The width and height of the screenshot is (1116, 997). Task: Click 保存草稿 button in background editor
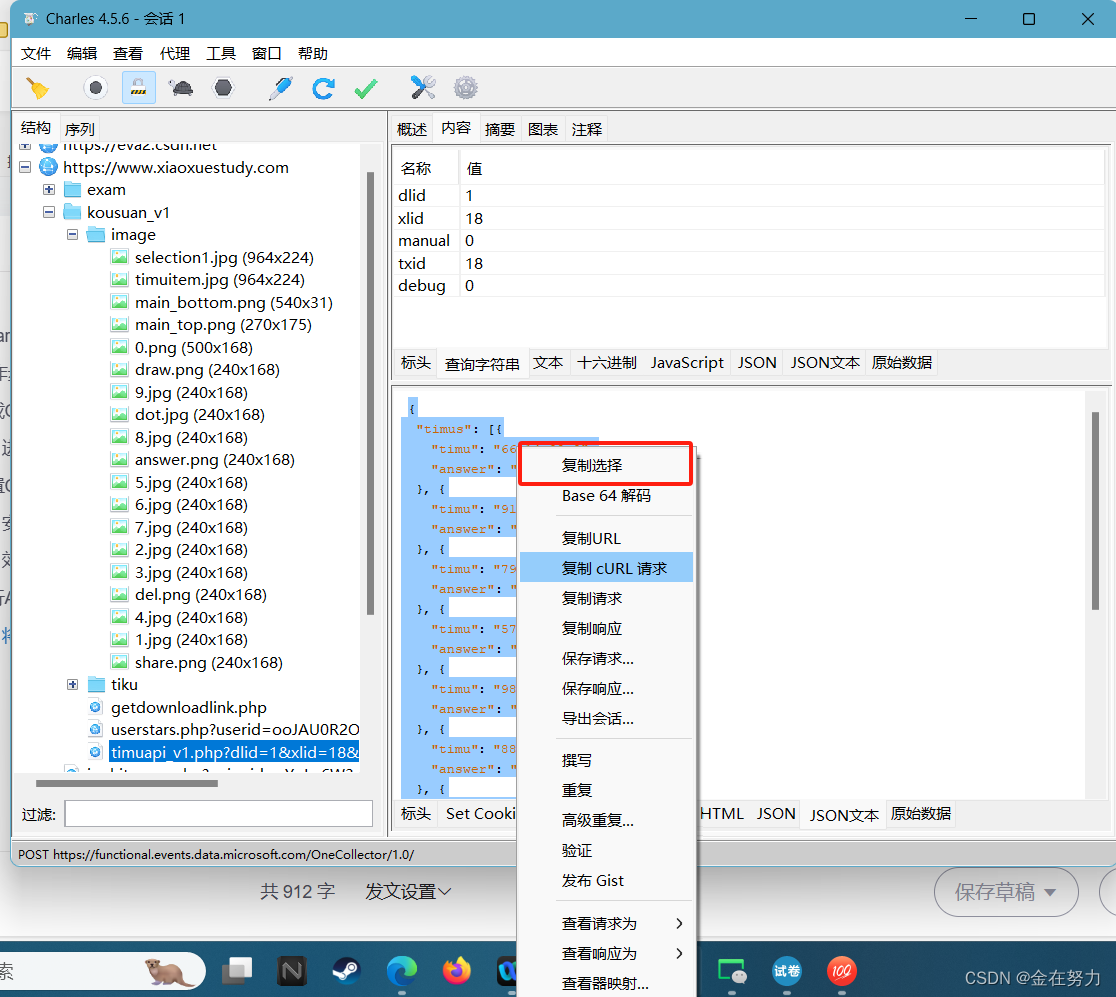(x=1006, y=892)
